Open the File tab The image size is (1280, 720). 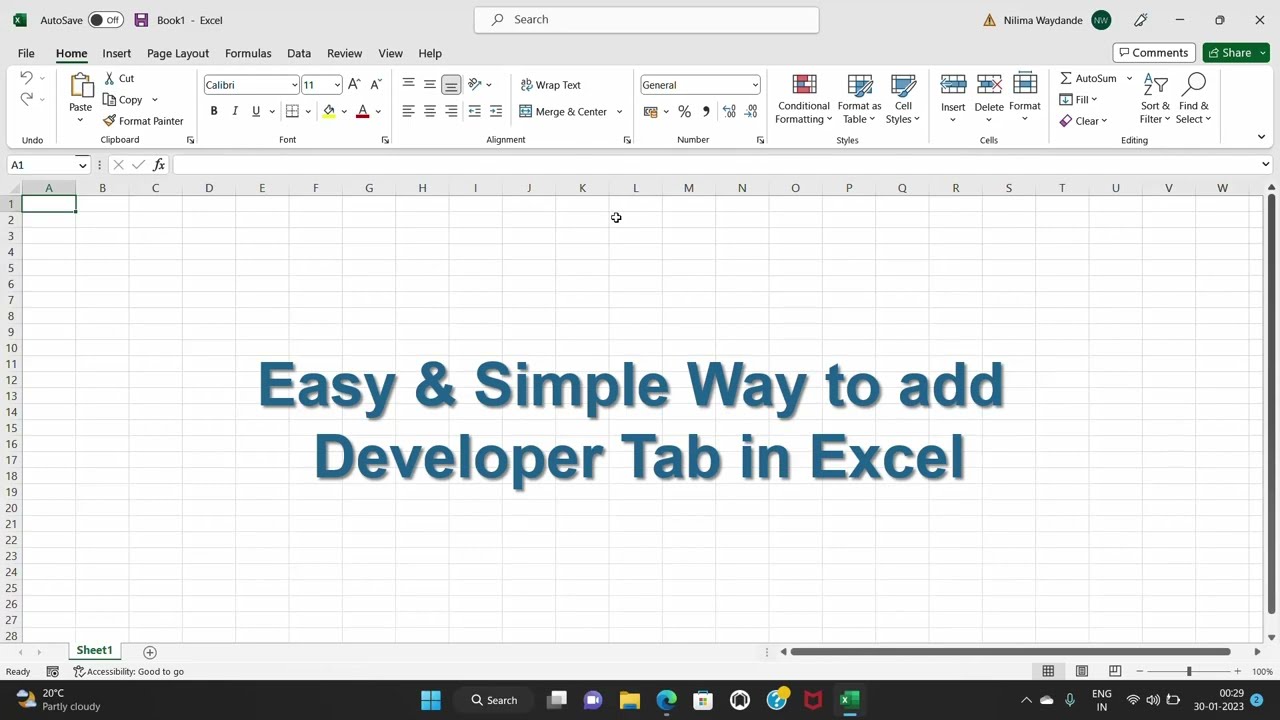point(26,53)
